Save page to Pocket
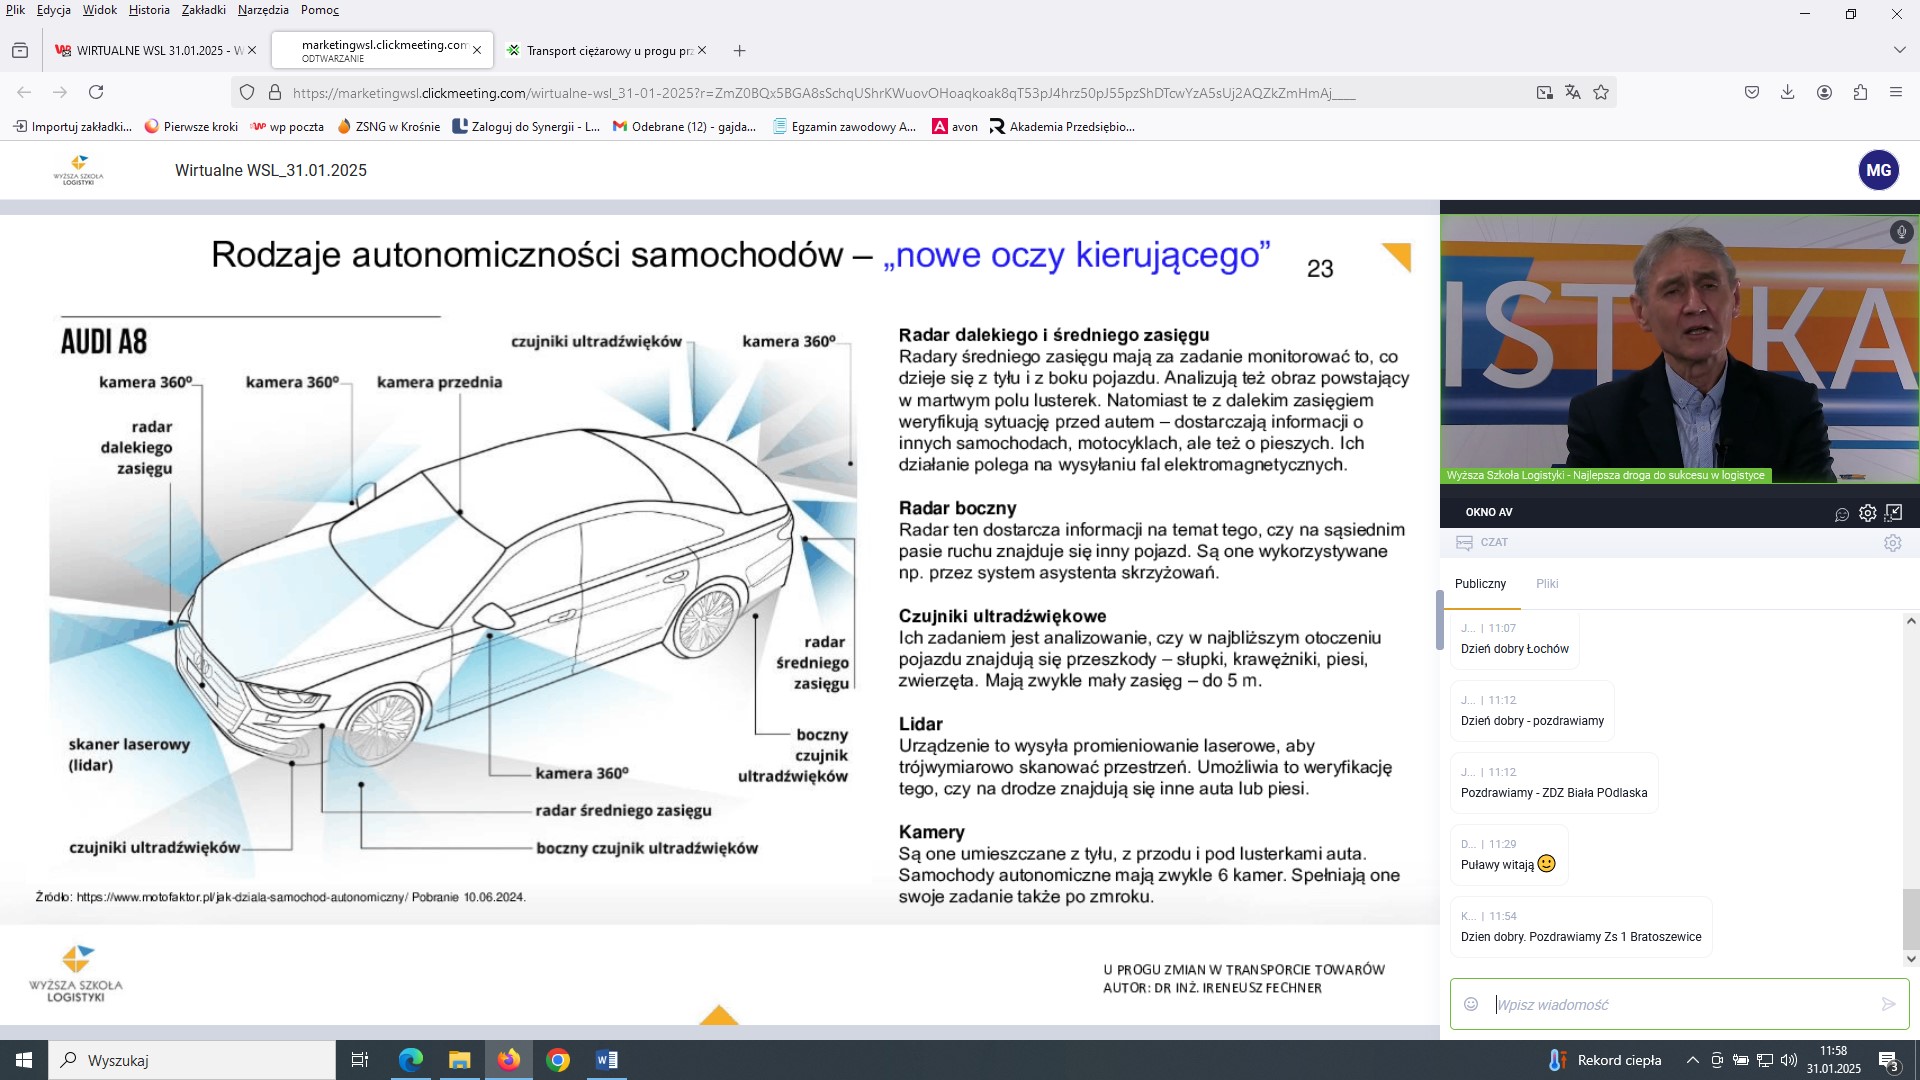The image size is (1920, 1080). pos(1752,92)
